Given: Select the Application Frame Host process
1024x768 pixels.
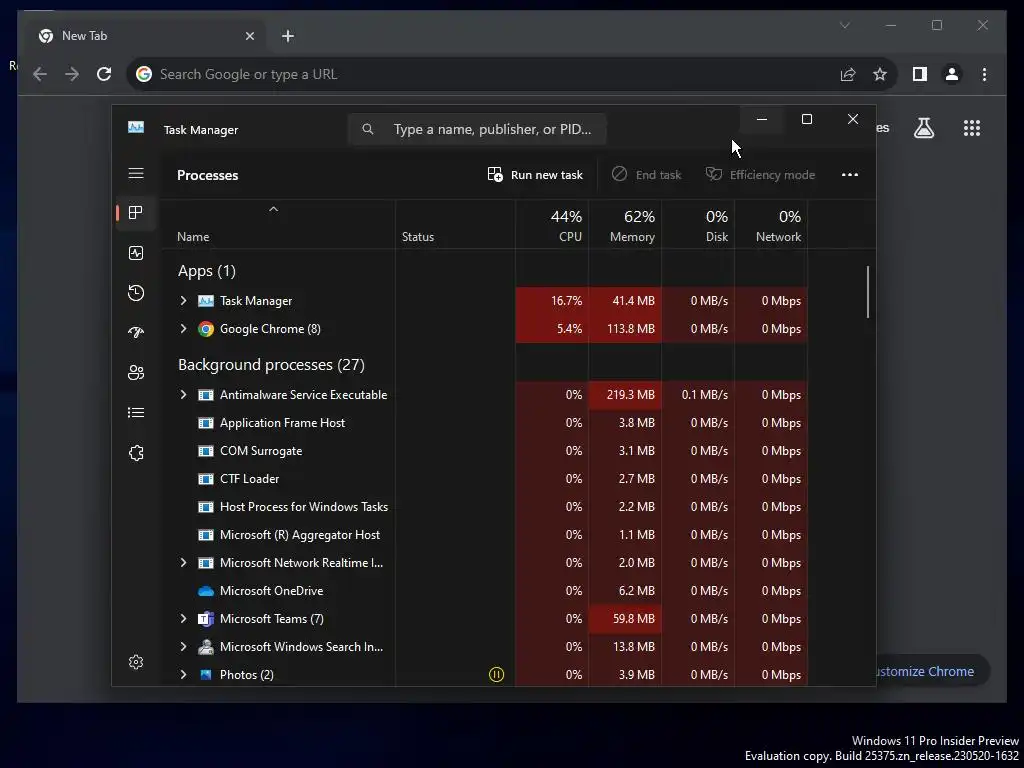Looking at the screenshot, I should click(x=484, y=423).
